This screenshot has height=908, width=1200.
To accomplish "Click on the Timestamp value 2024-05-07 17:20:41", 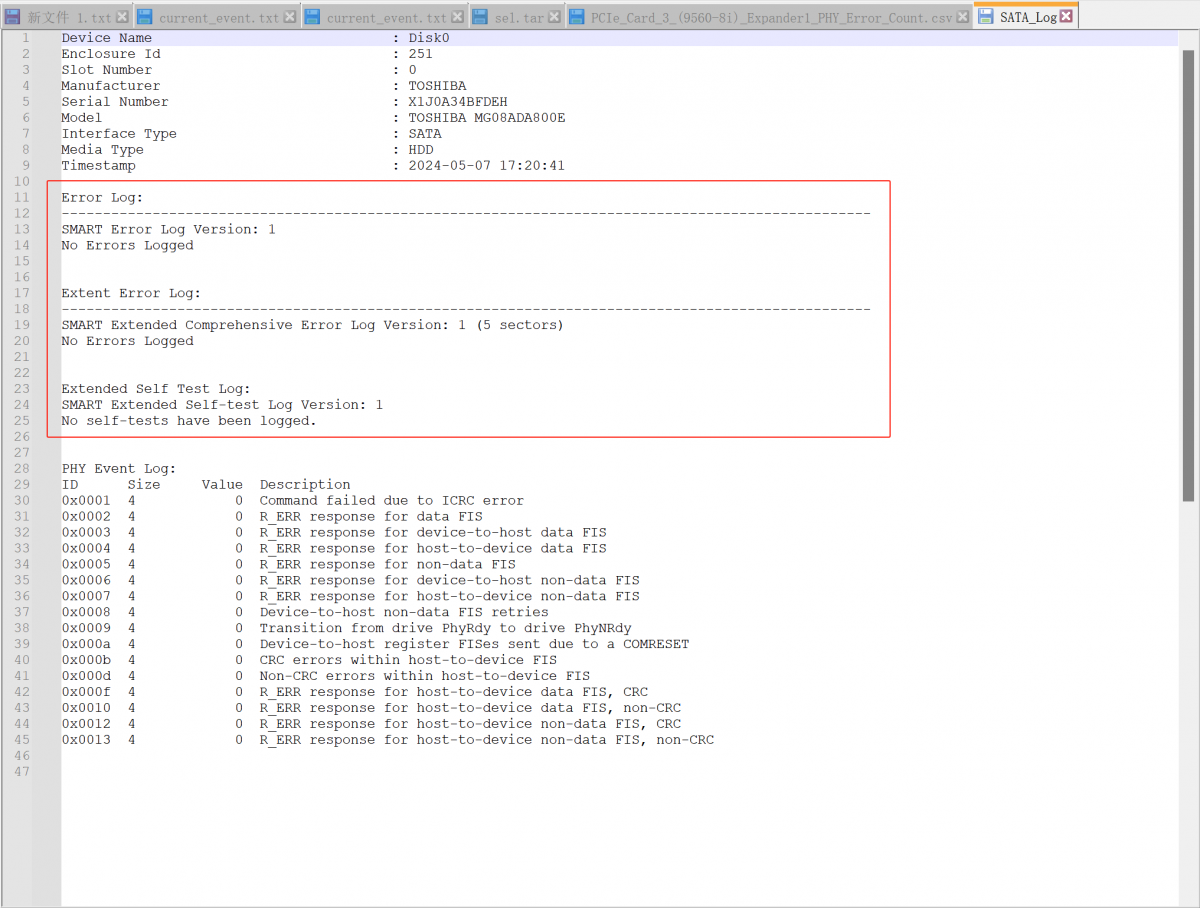I will tap(486, 166).
